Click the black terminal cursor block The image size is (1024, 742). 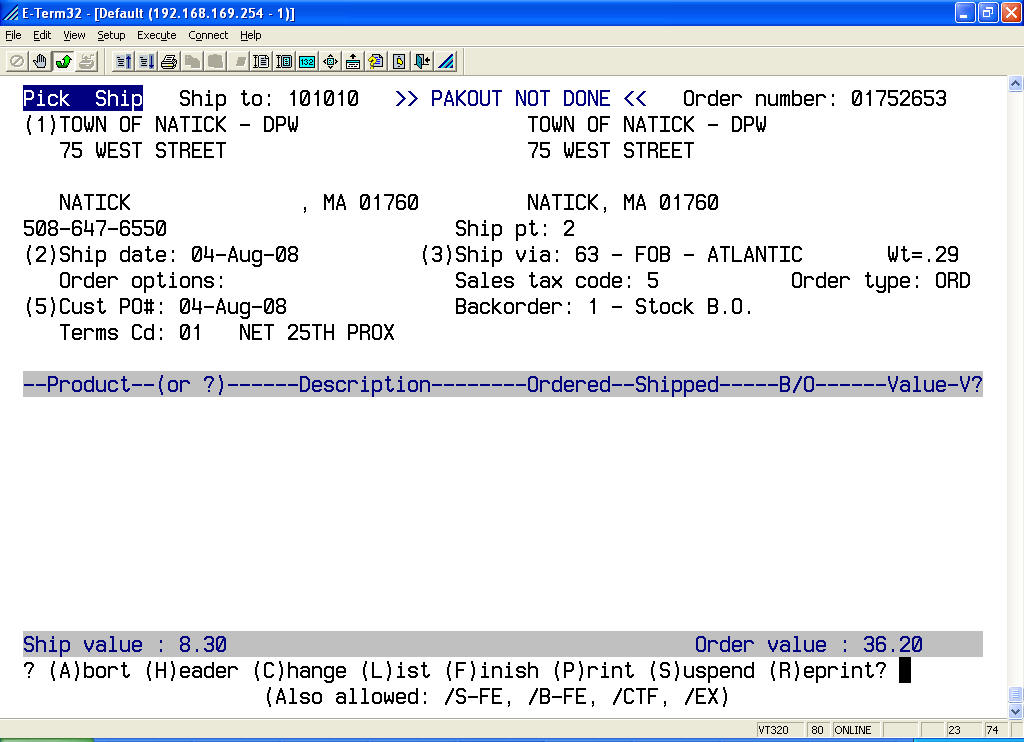(x=904, y=671)
